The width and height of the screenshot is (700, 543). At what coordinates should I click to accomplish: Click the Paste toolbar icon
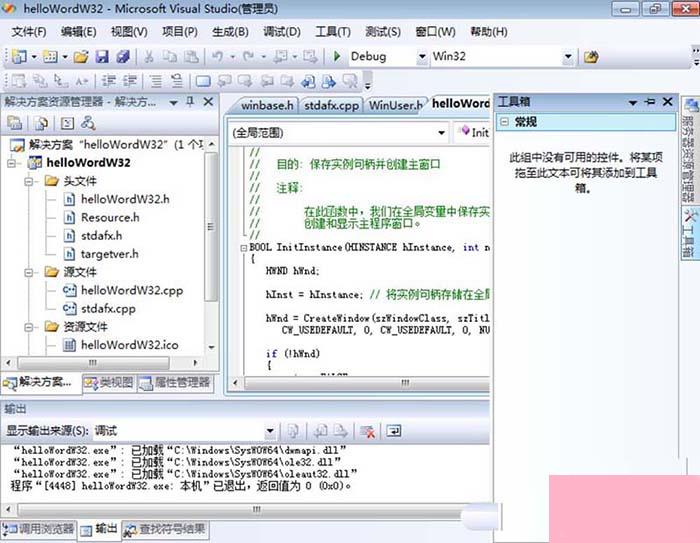click(191, 57)
